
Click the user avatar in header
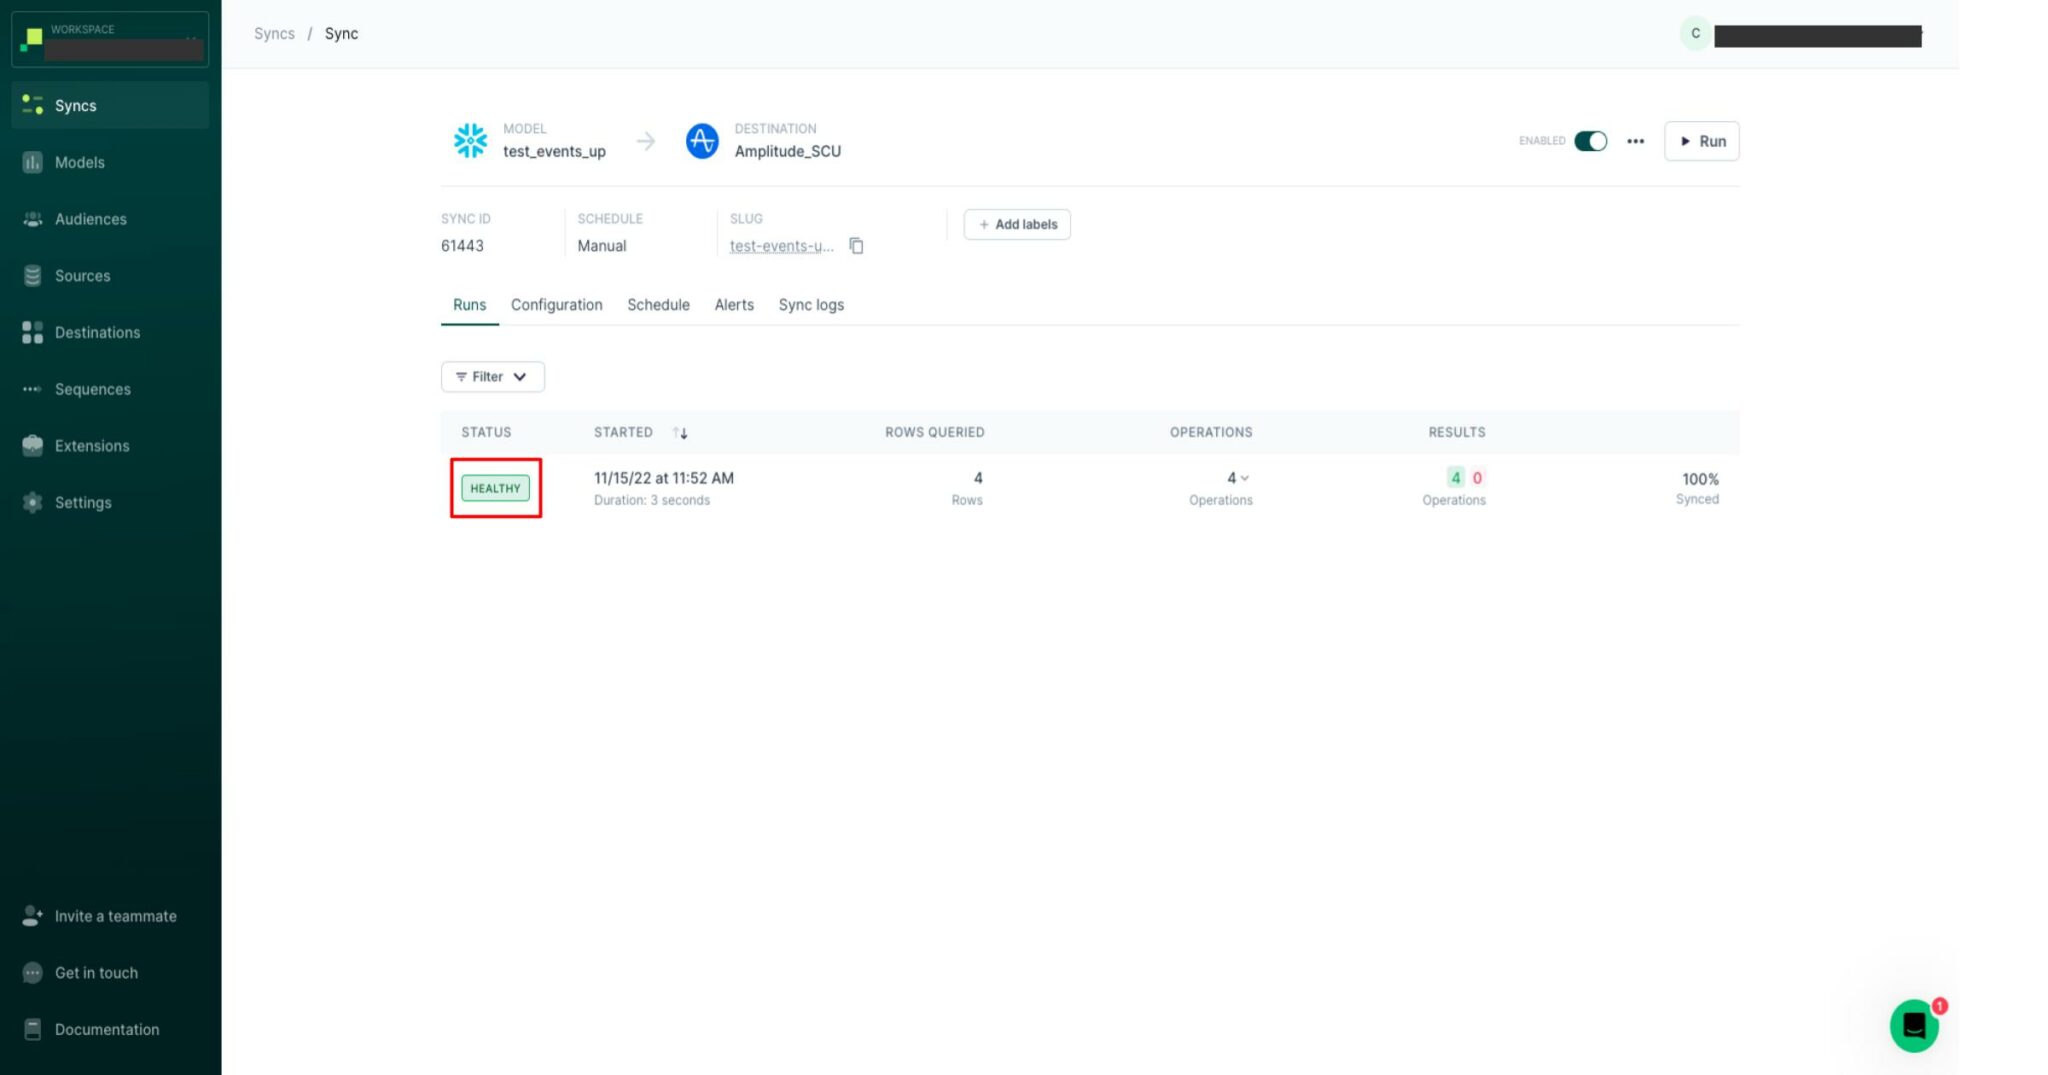[x=1695, y=34]
